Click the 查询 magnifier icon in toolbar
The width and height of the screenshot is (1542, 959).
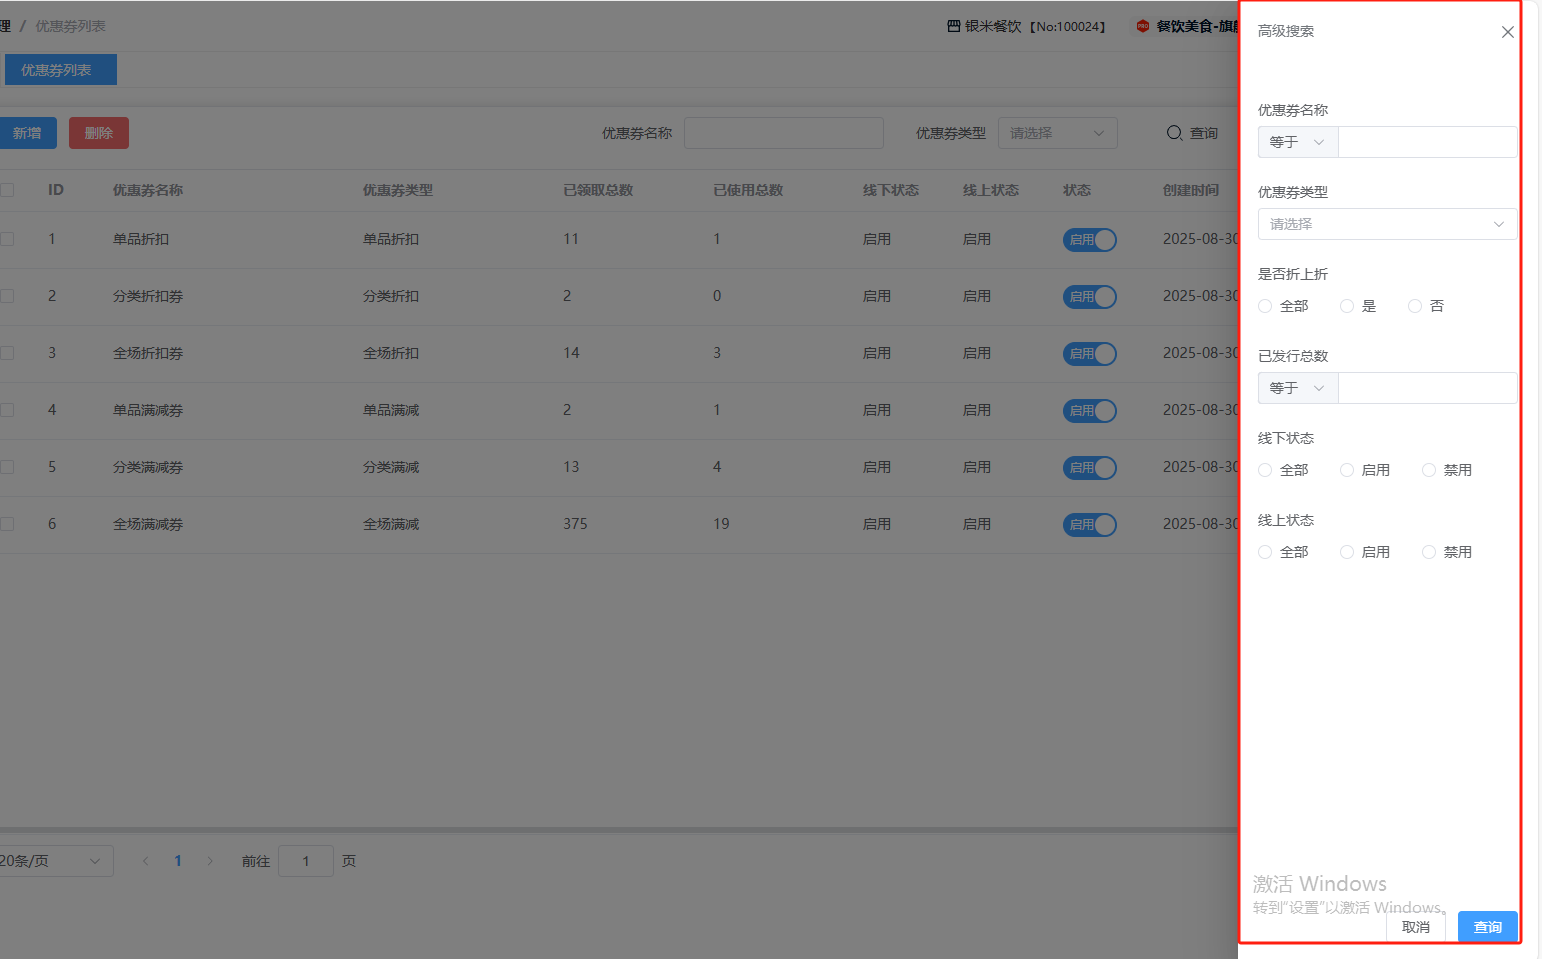tap(1174, 133)
